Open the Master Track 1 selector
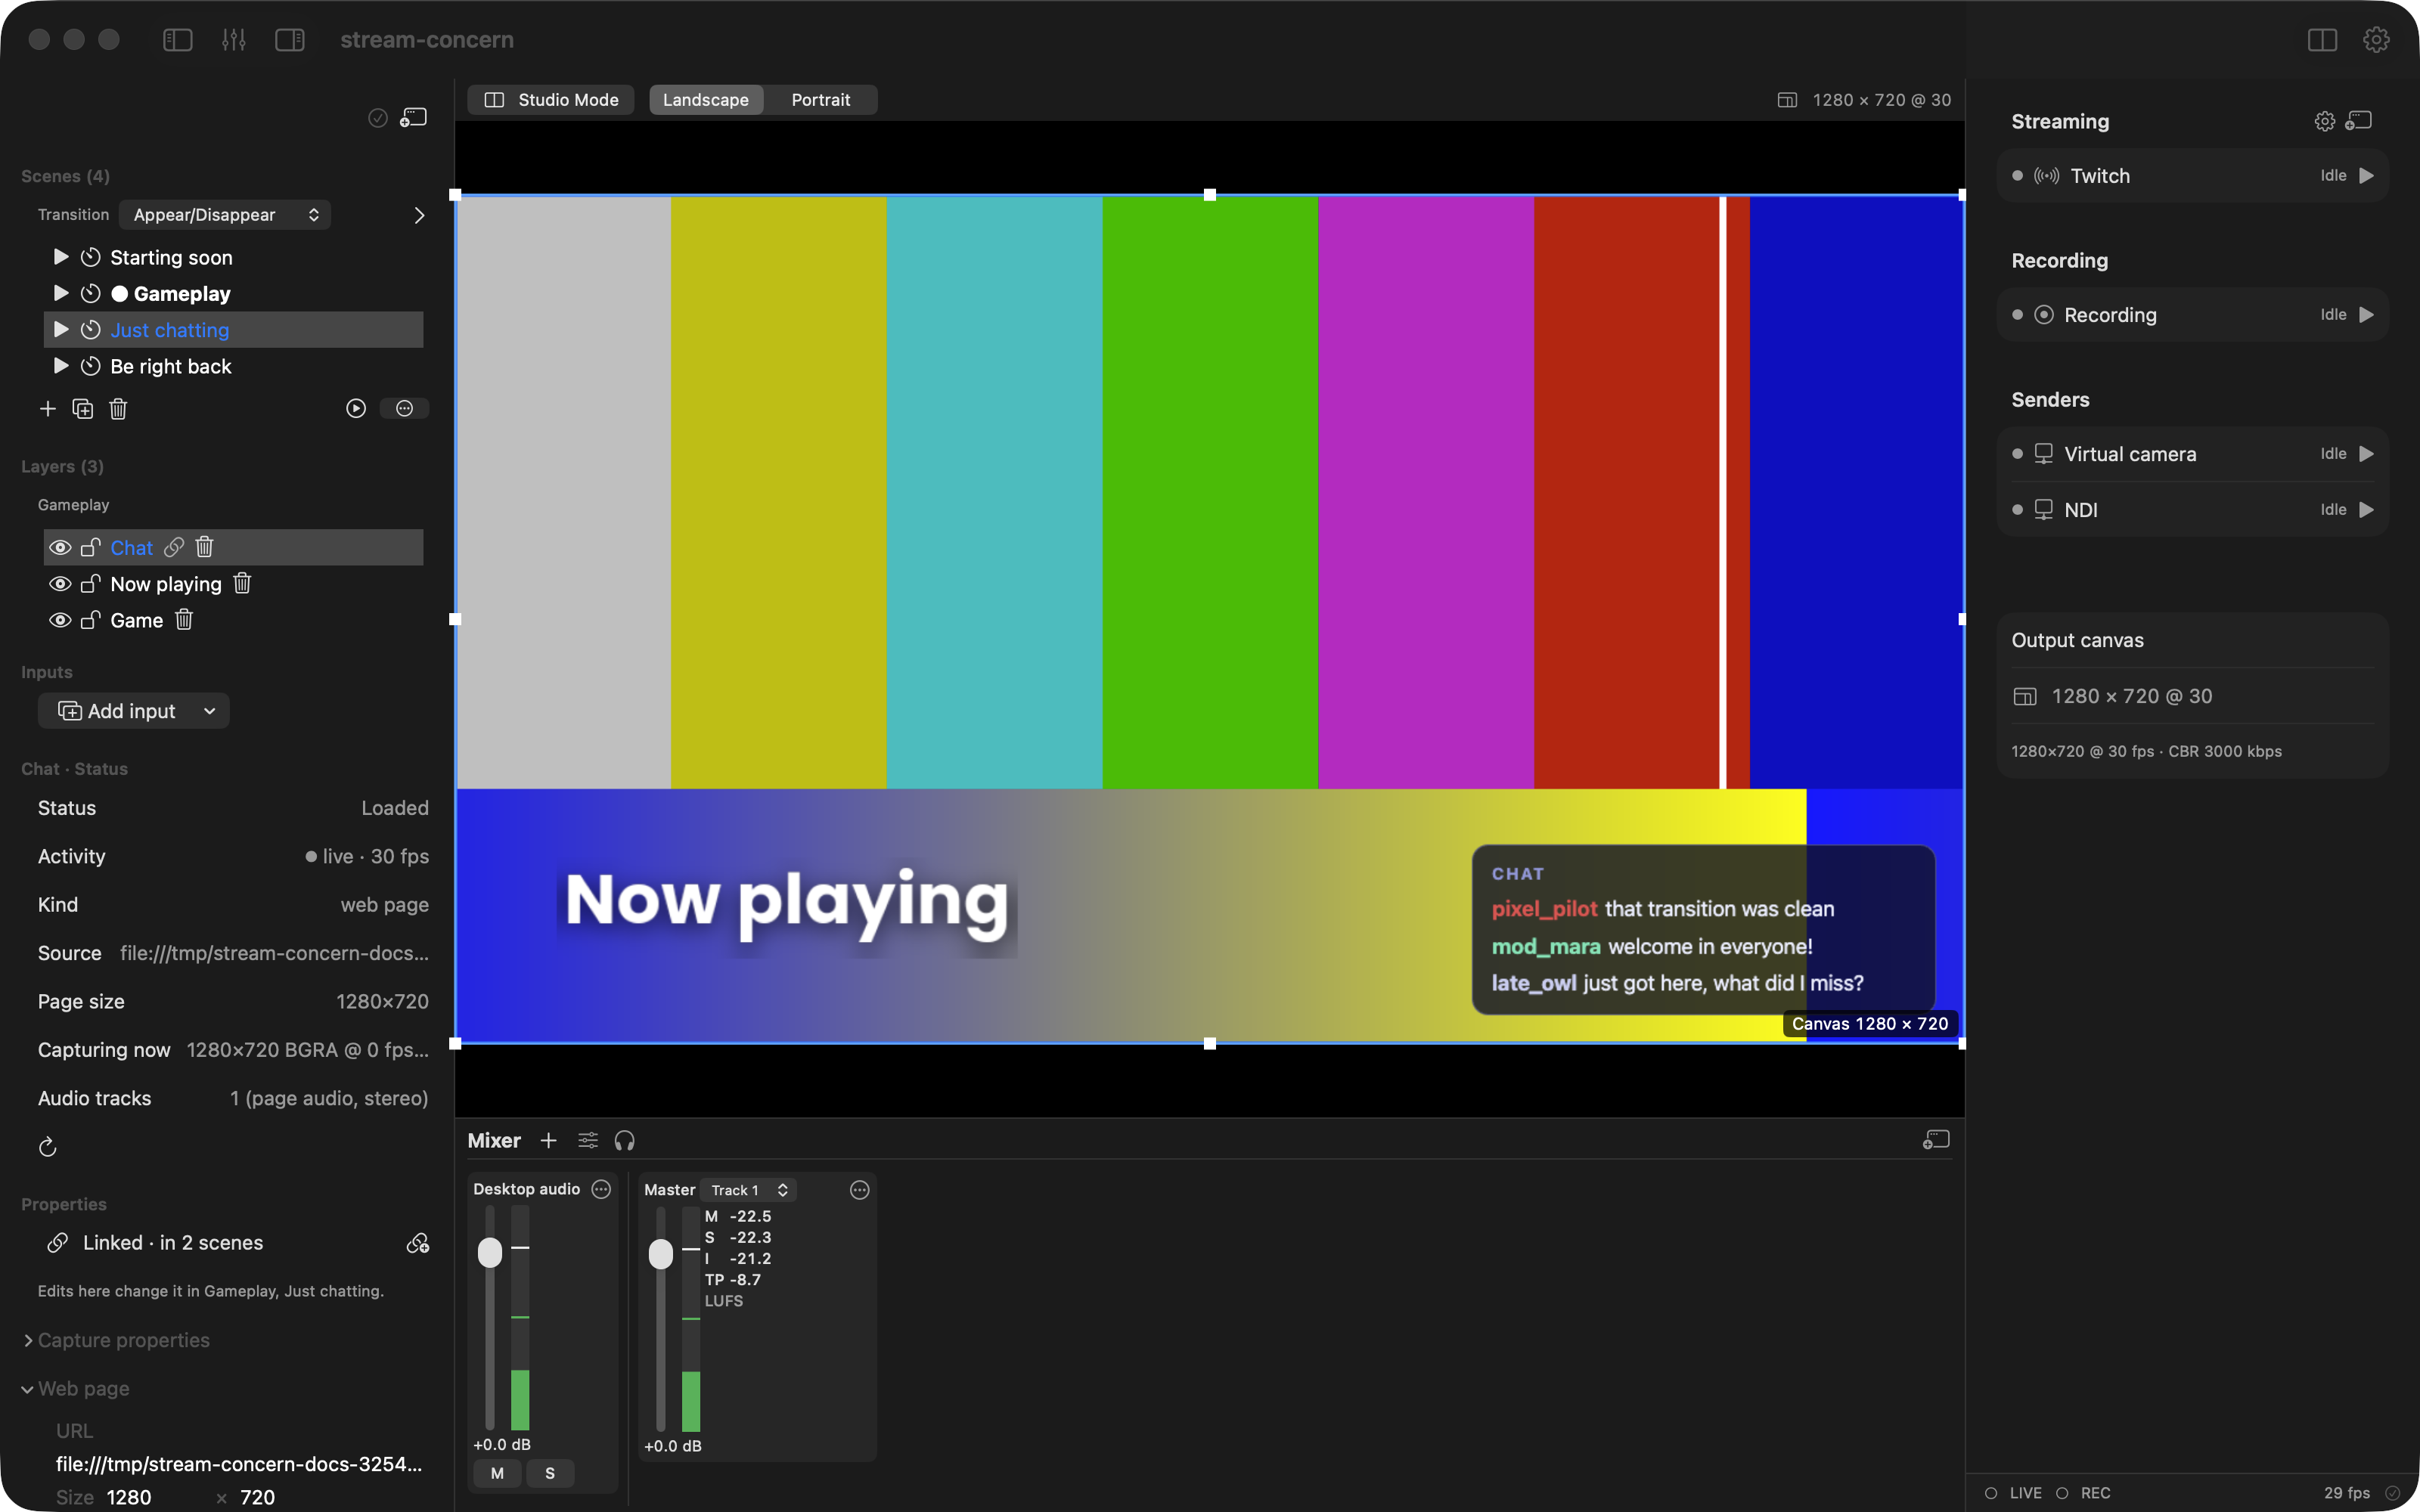 (749, 1190)
